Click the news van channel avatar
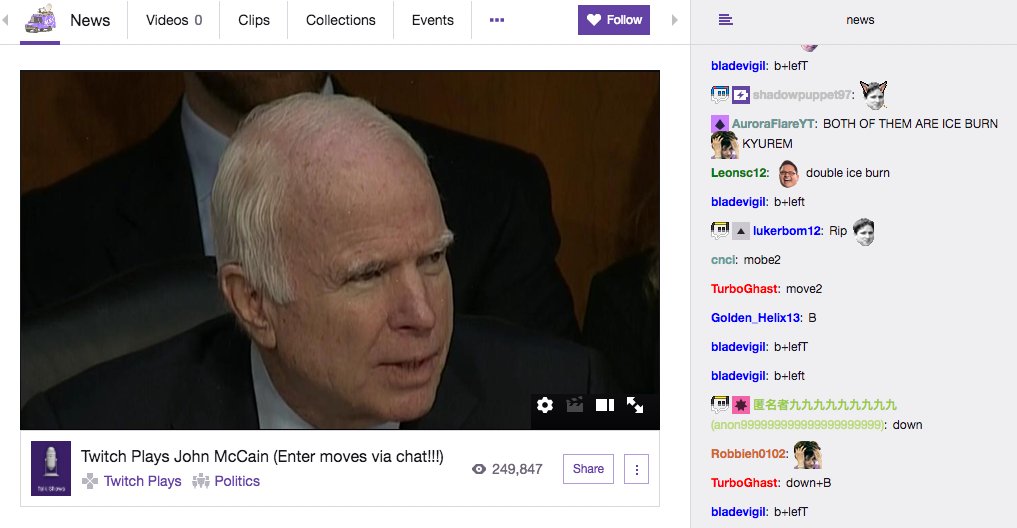The height and width of the screenshot is (528, 1017). pyautogui.click(x=40, y=19)
